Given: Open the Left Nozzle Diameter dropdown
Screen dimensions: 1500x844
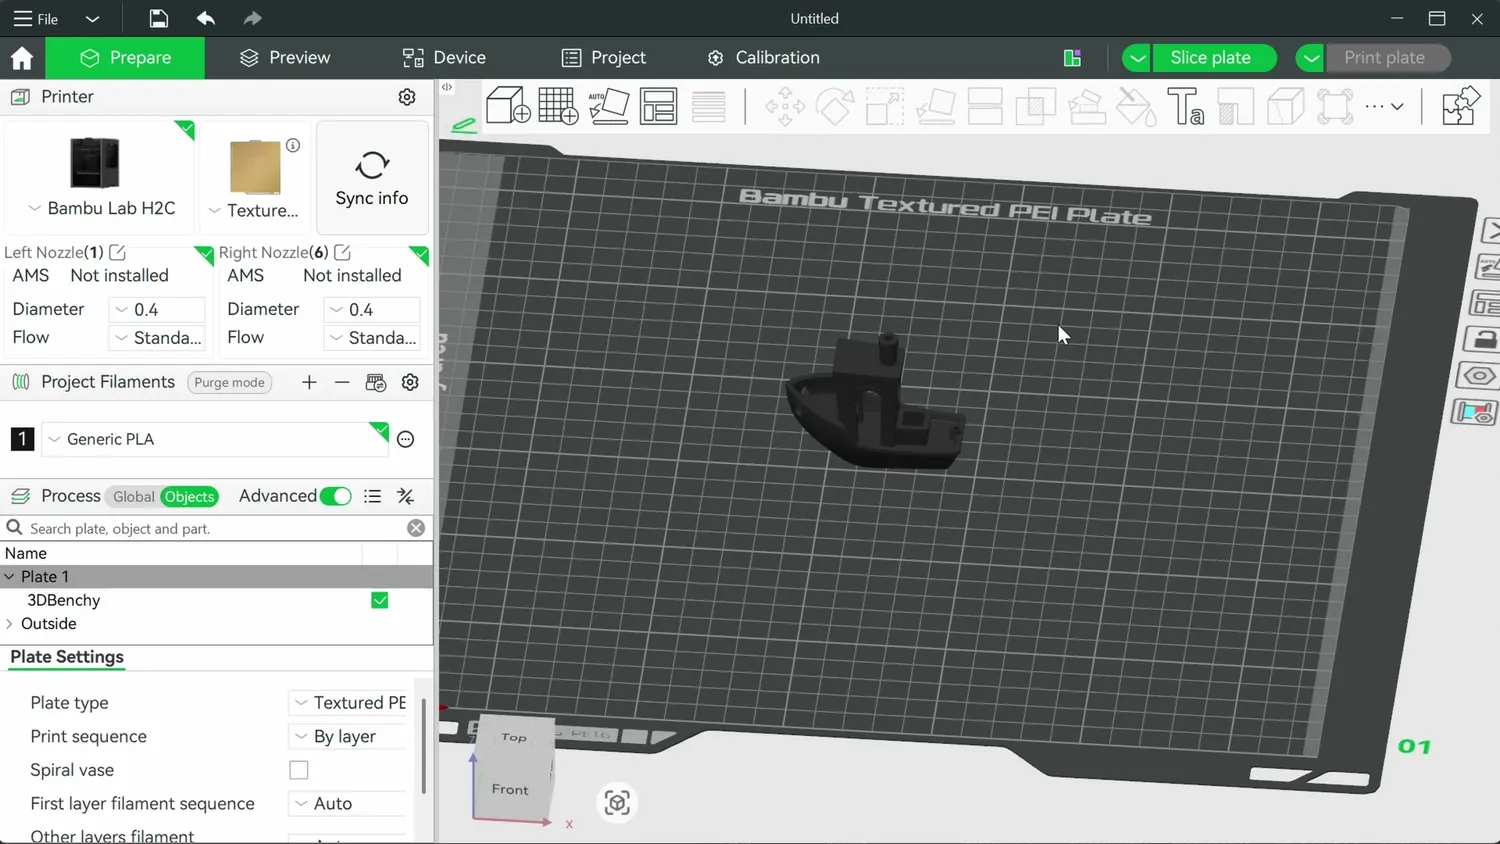Looking at the screenshot, I should point(157,310).
